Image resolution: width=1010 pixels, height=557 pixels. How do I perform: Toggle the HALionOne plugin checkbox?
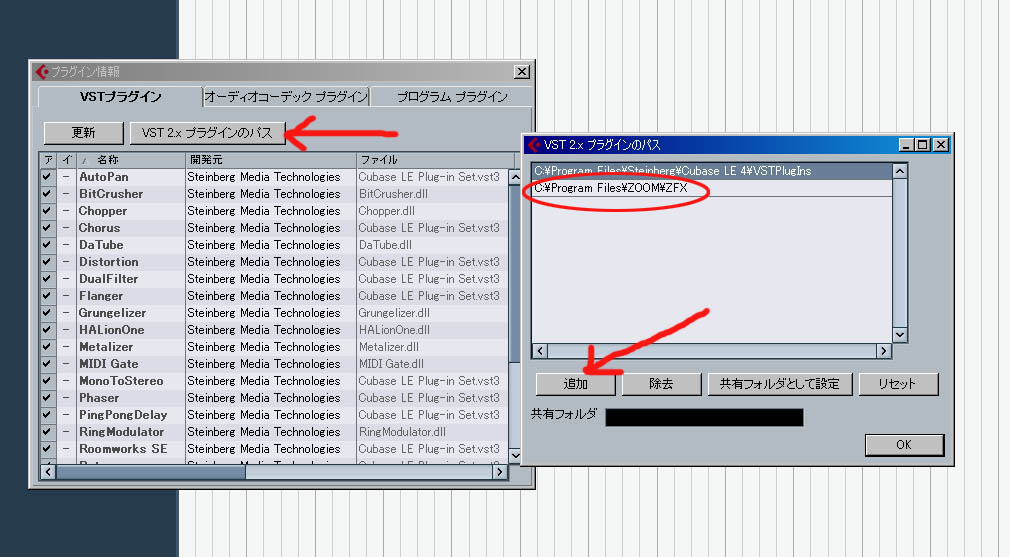[x=47, y=330]
